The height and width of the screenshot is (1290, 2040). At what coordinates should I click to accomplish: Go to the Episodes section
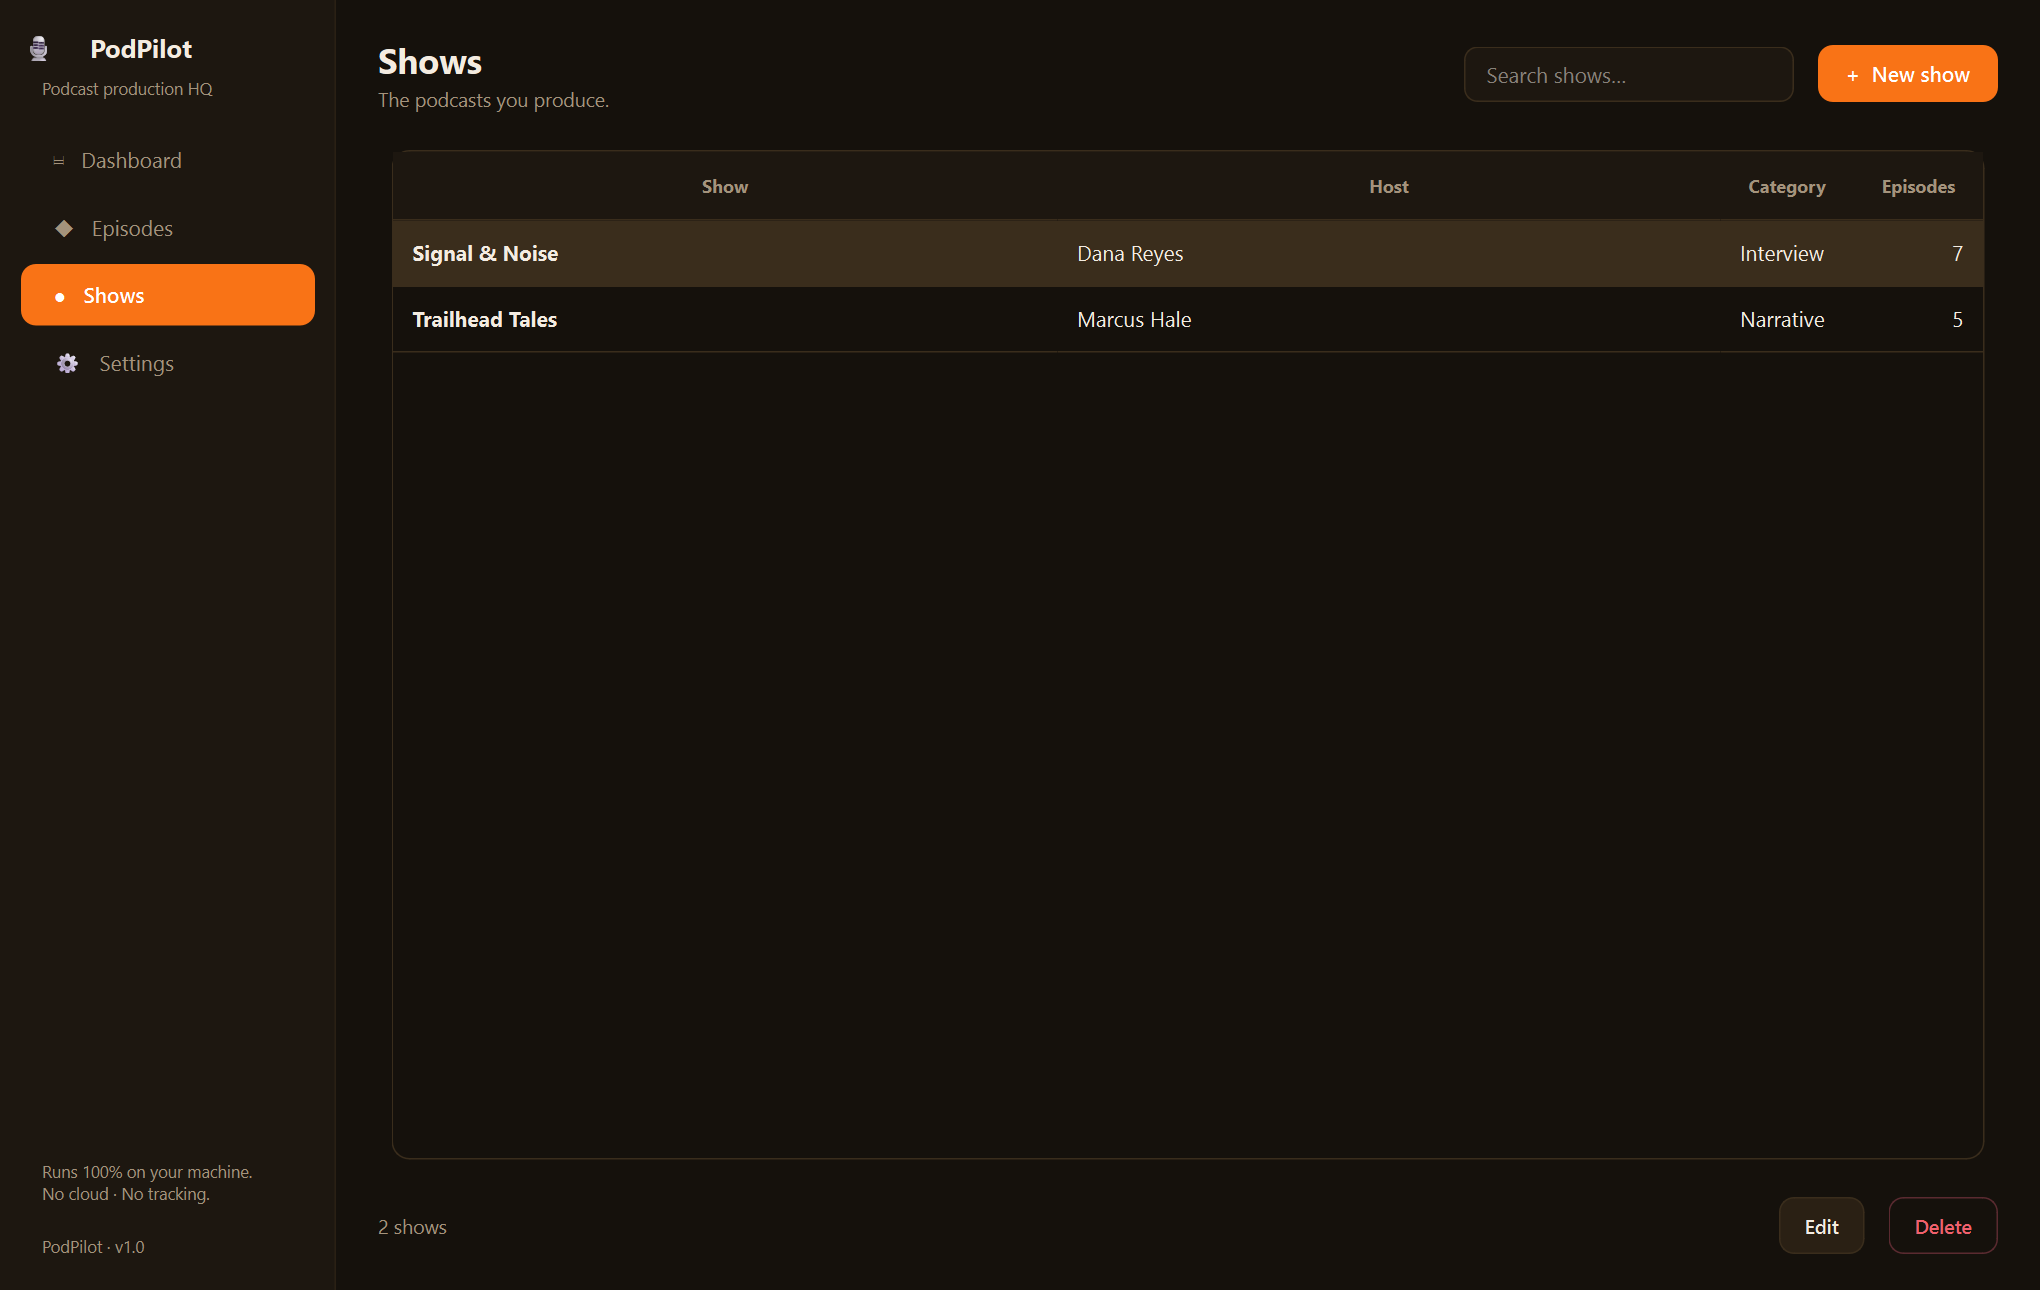click(168, 229)
